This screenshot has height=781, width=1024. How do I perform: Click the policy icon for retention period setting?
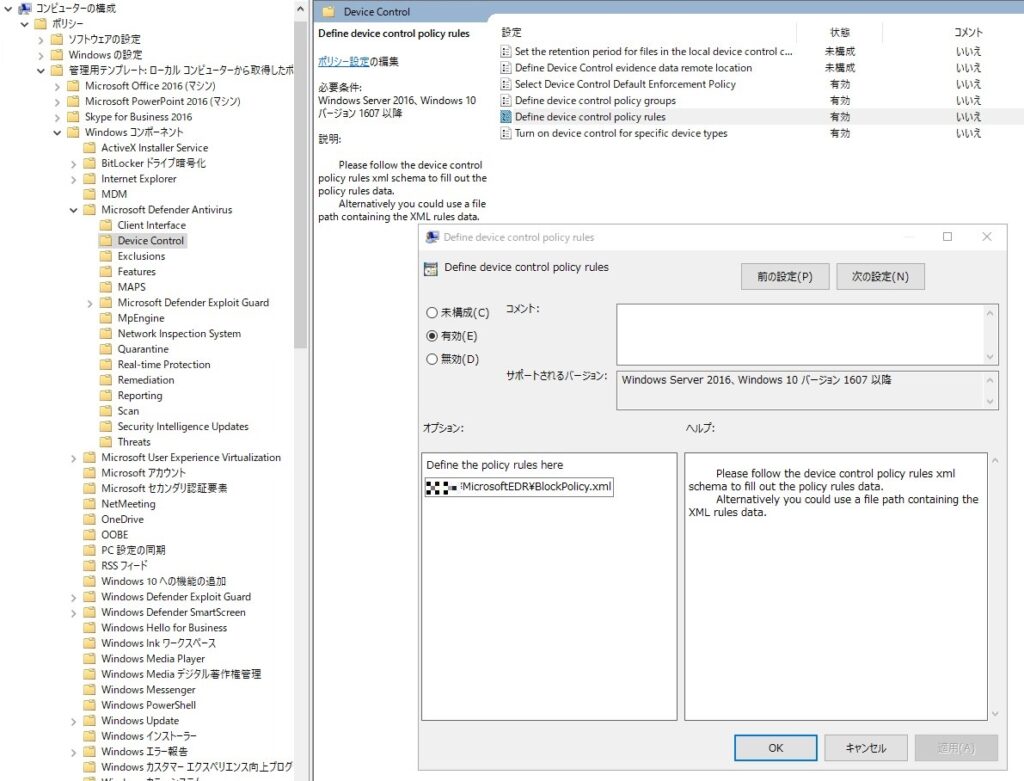pyautogui.click(x=505, y=51)
